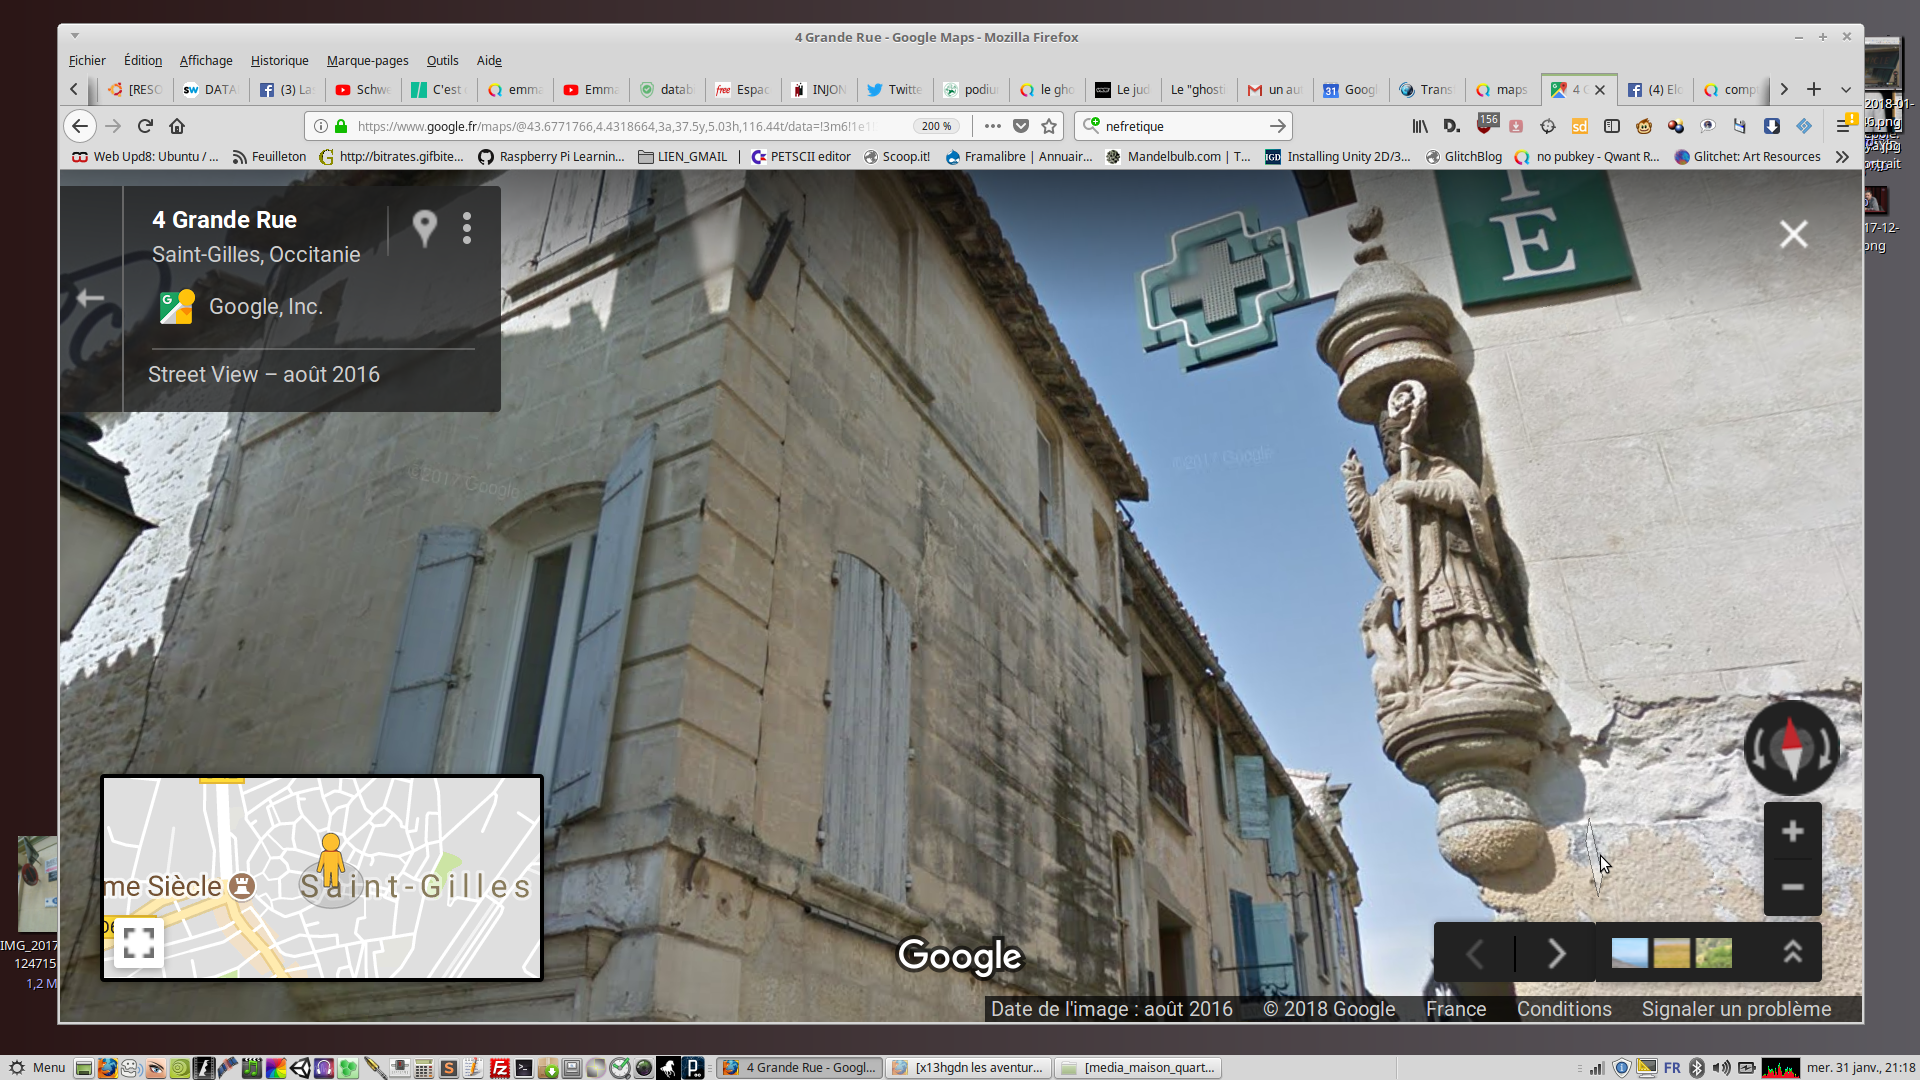Click the Signaler un problème link
The width and height of the screenshot is (1920, 1080).
click(x=1736, y=1009)
